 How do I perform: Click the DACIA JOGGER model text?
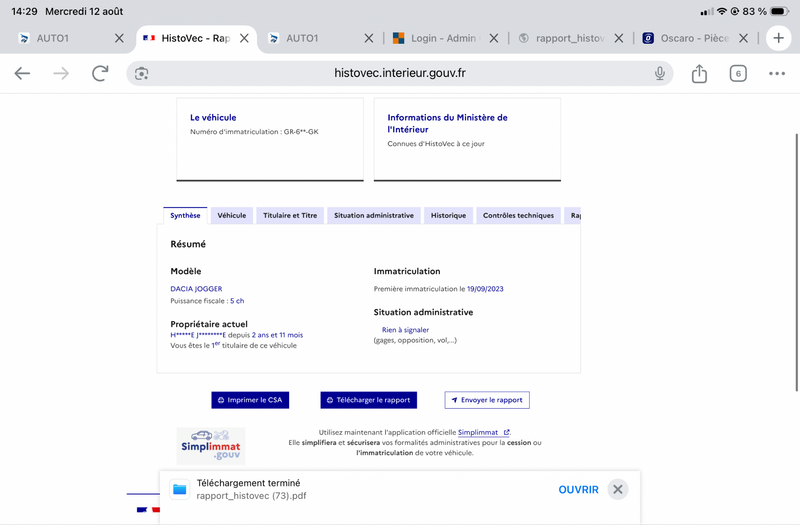196,289
